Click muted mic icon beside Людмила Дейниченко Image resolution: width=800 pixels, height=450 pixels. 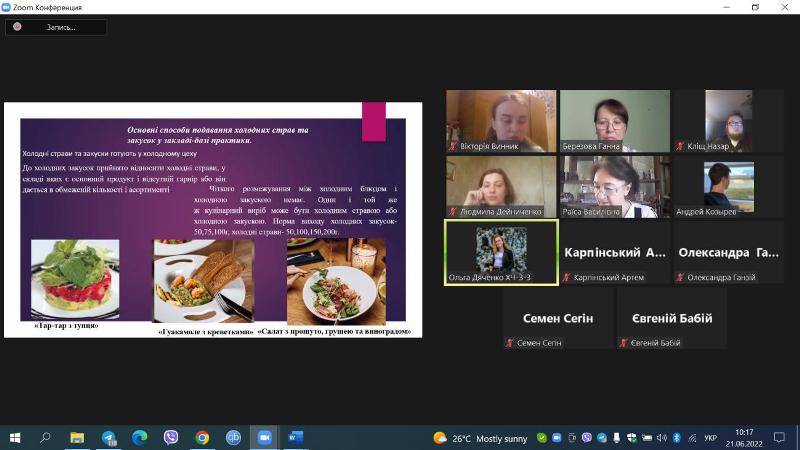[453, 212]
